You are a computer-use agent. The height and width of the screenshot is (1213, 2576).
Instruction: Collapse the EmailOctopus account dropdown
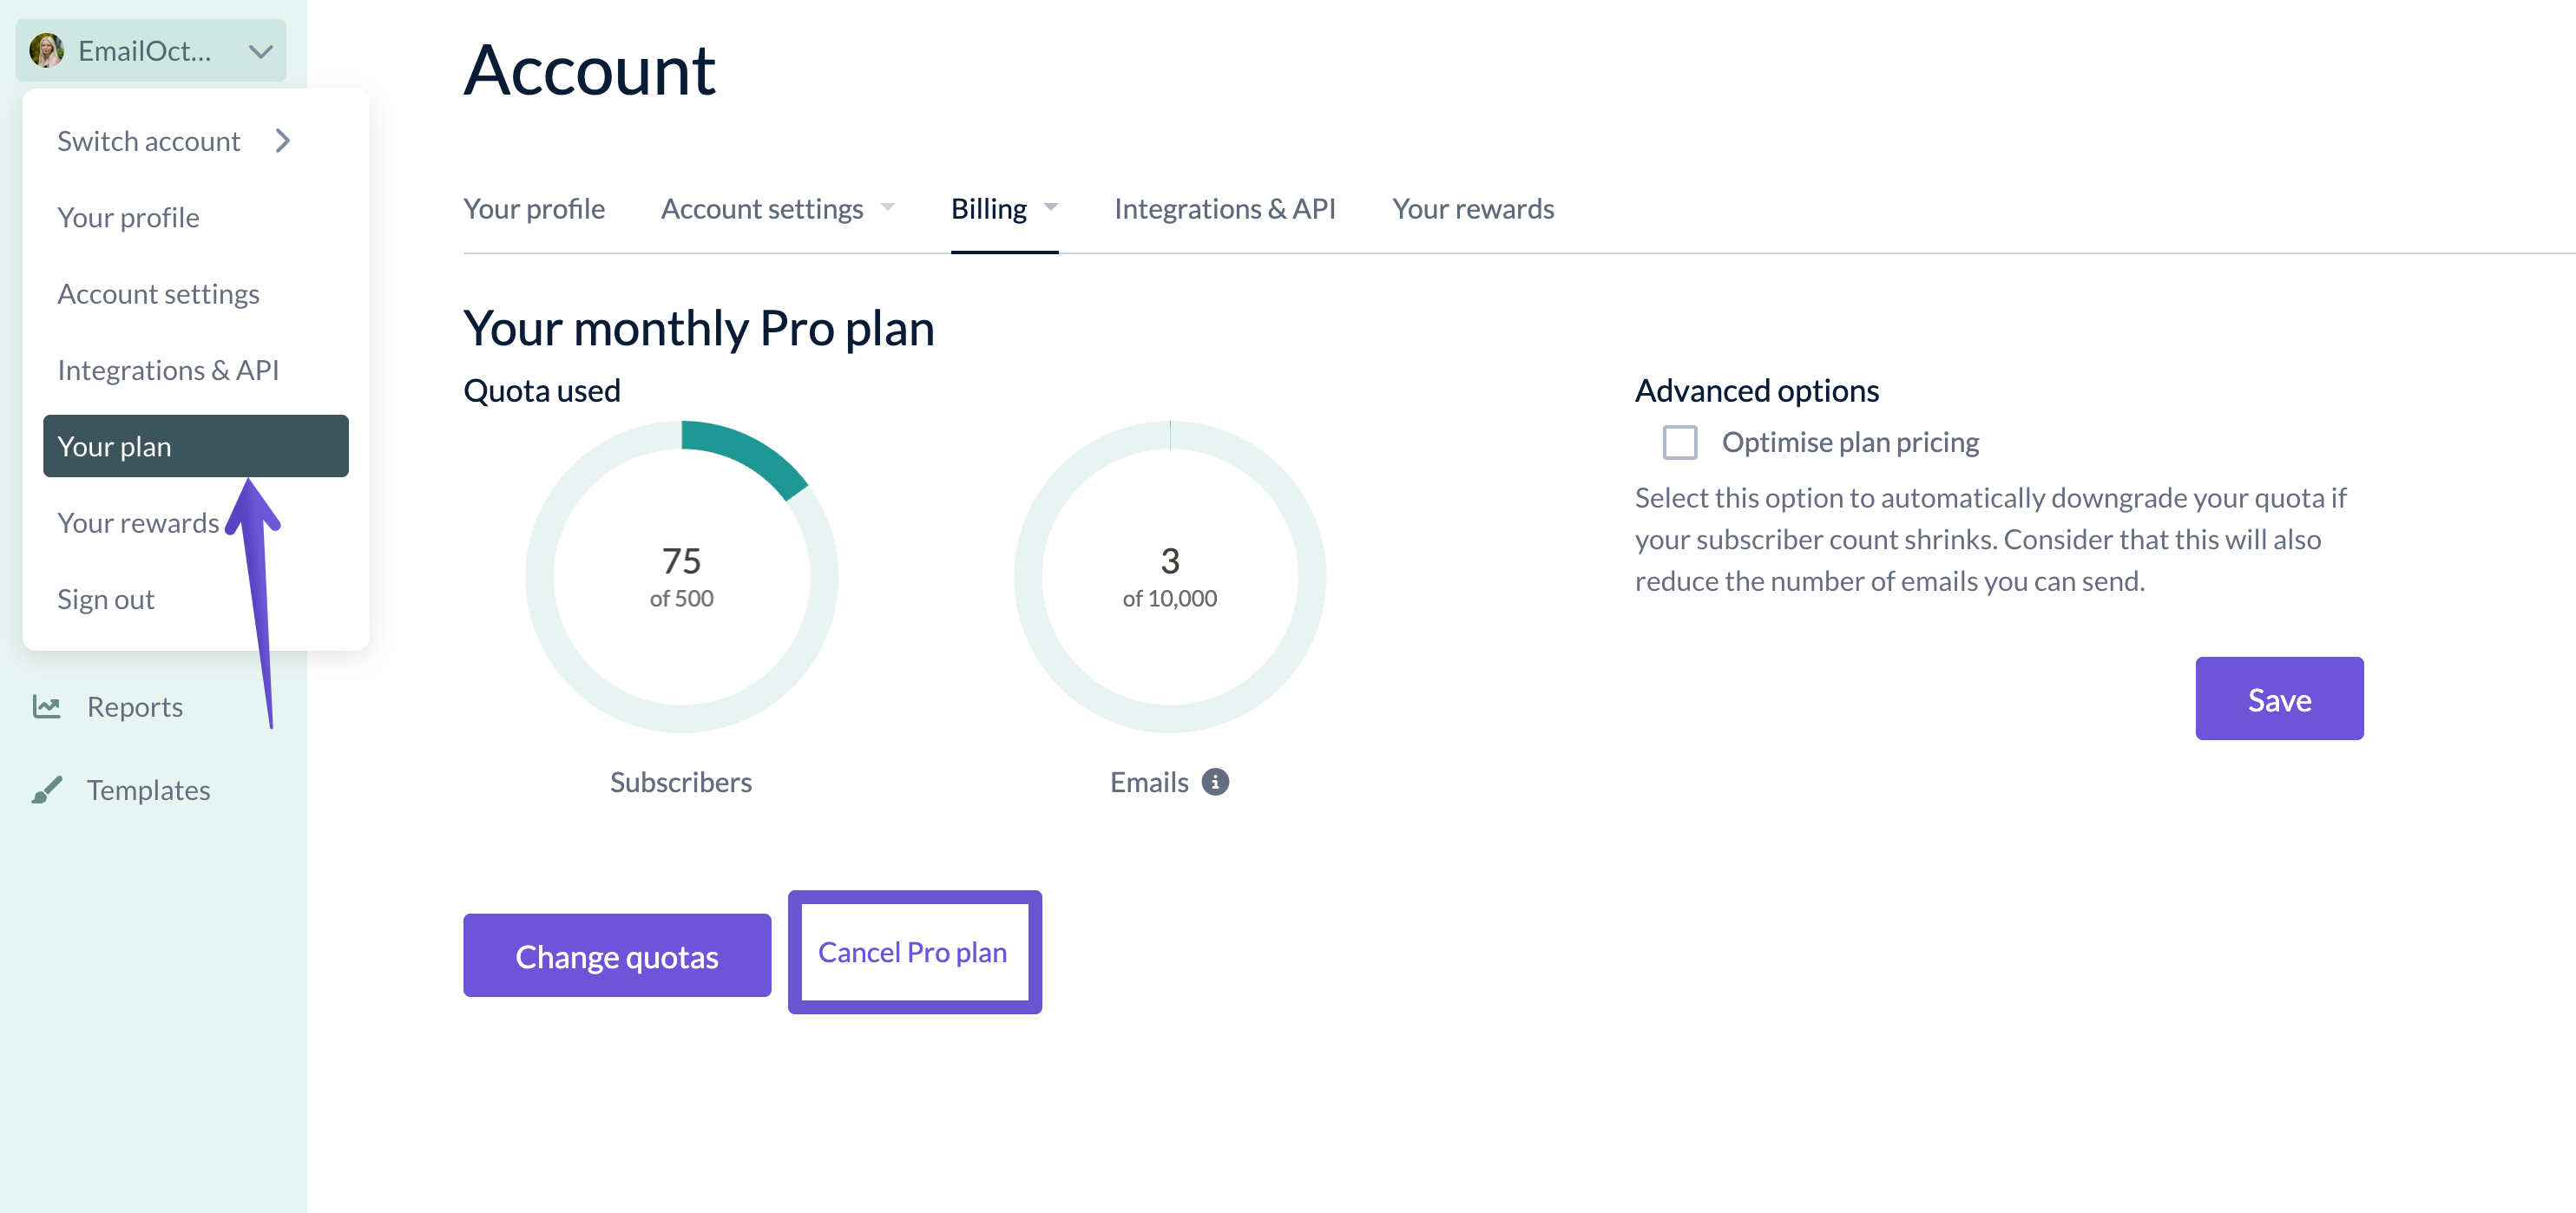click(260, 51)
